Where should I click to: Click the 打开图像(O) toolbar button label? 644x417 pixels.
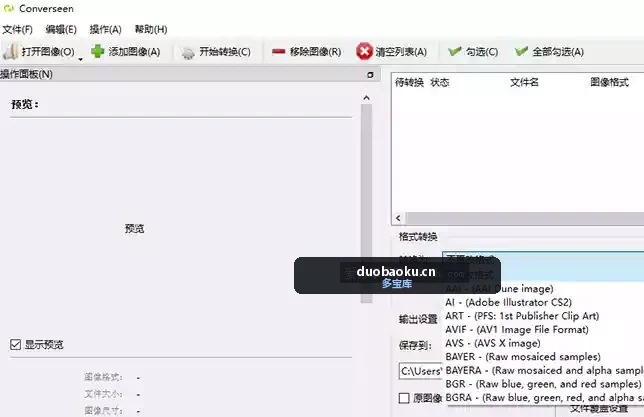tap(48, 52)
